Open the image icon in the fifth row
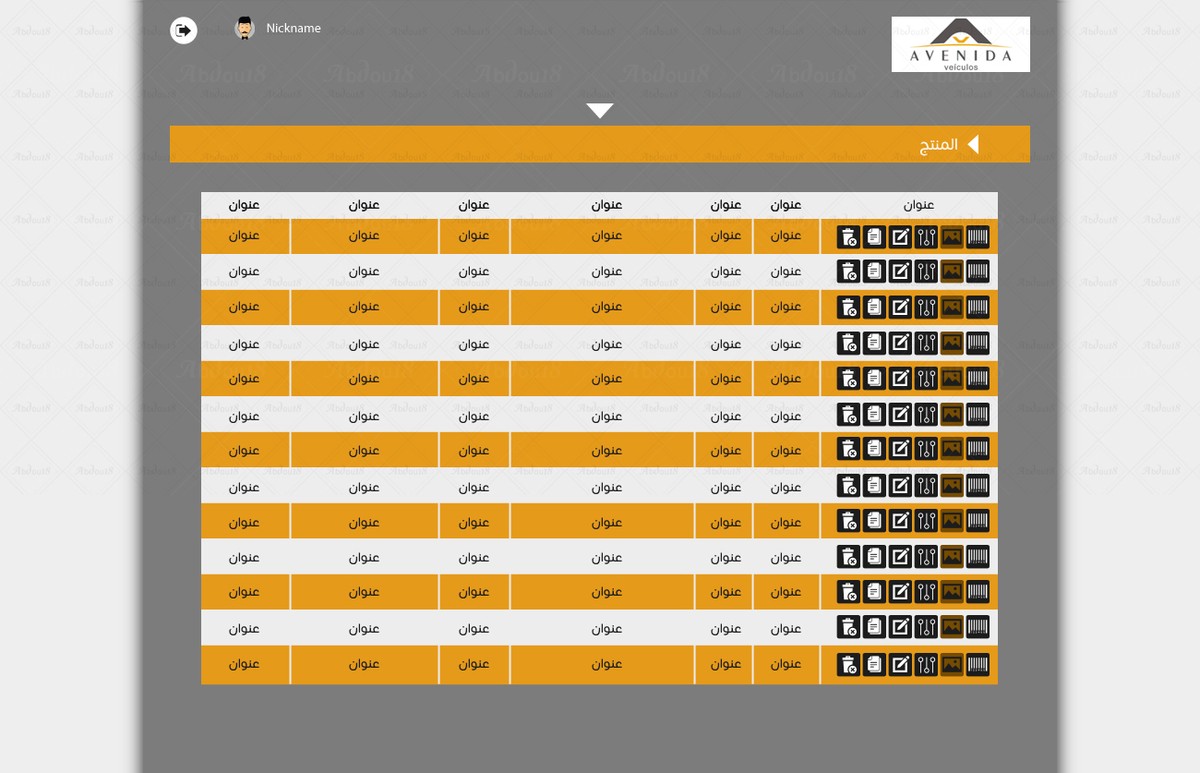The height and width of the screenshot is (773, 1200). [x=952, y=378]
